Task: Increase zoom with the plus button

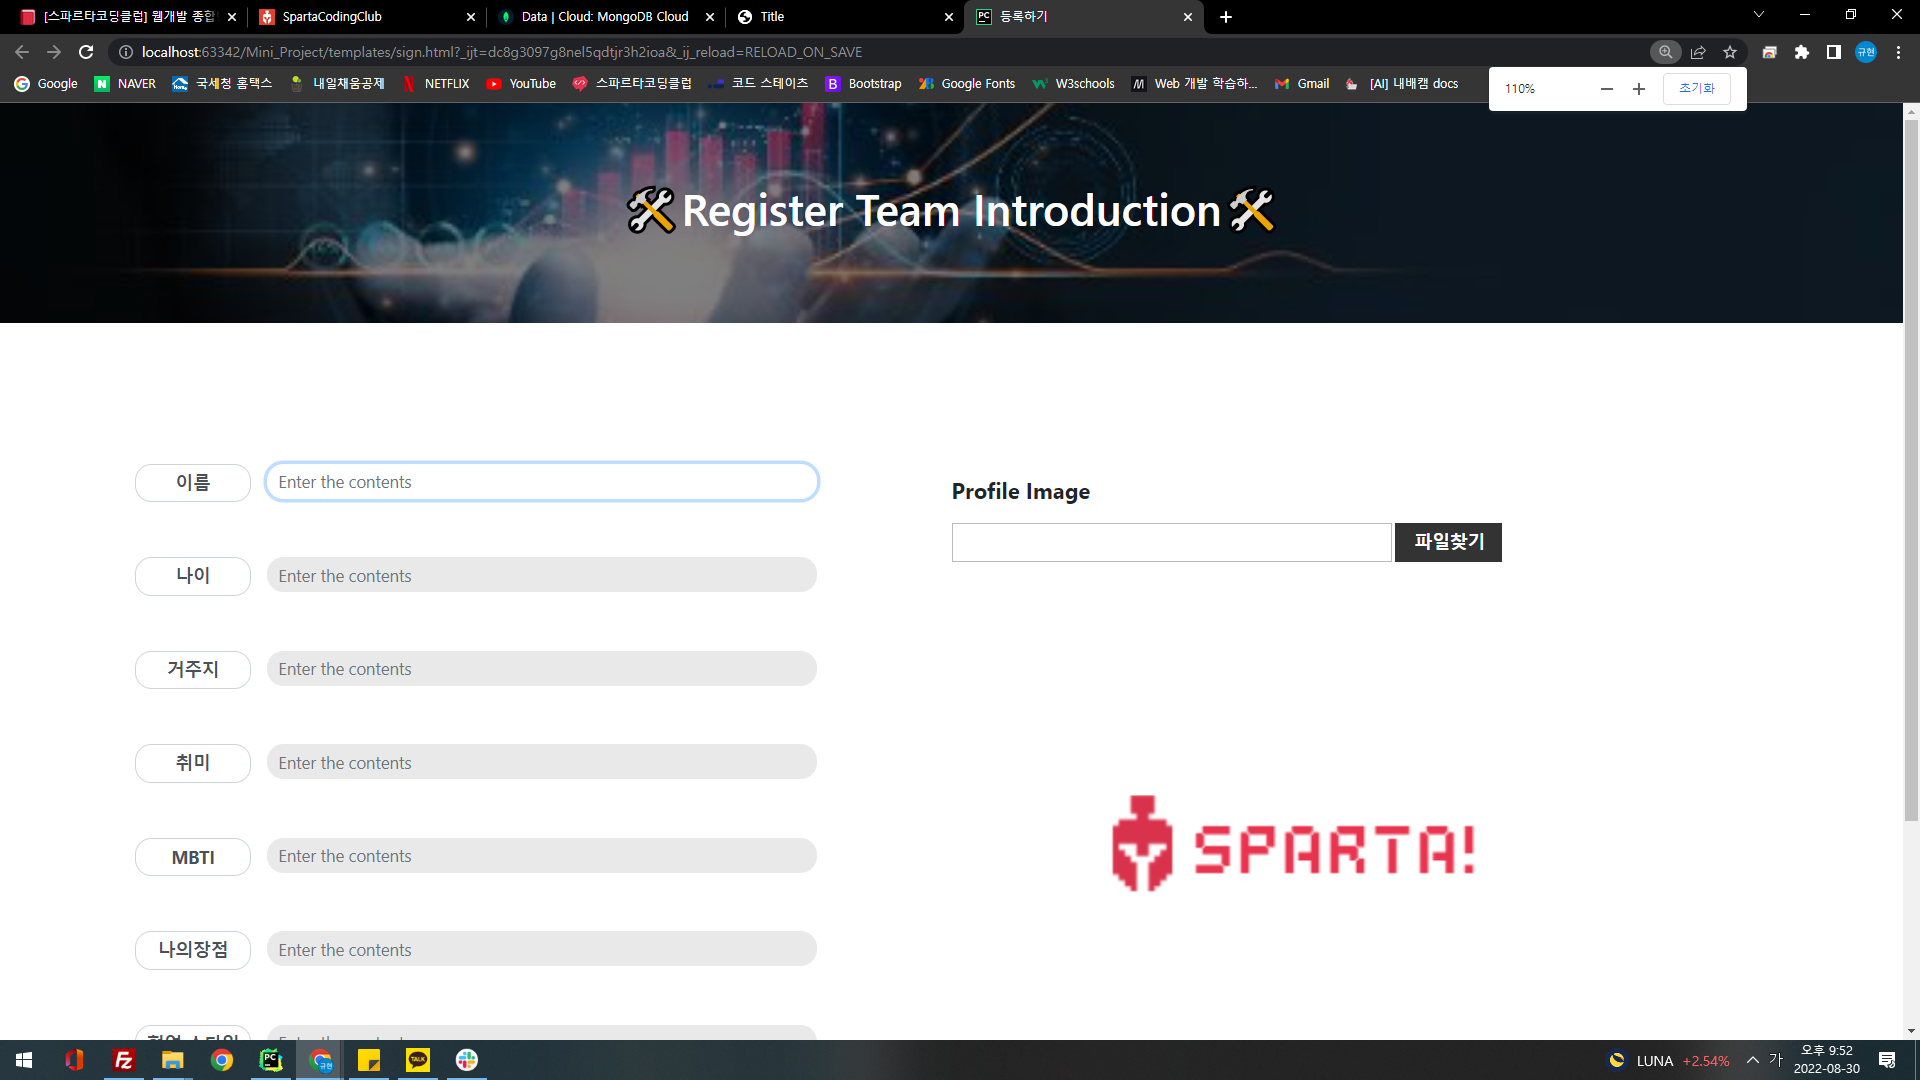Action: coord(1639,89)
